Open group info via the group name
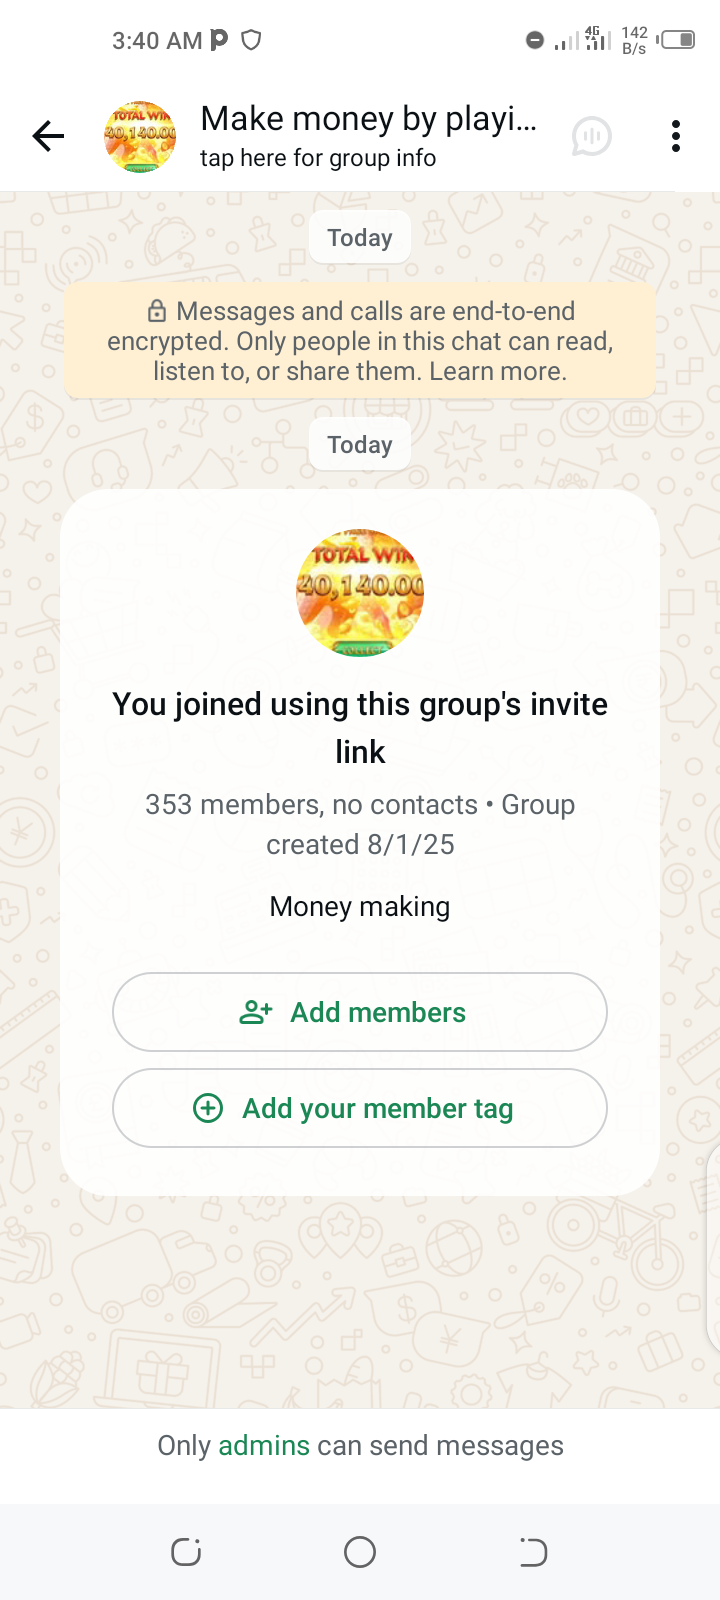The height and width of the screenshot is (1600, 720). (368, 119)
